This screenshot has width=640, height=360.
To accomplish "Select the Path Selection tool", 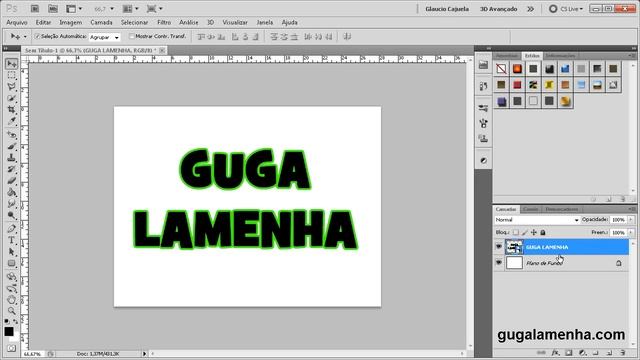I will point(11,251).
